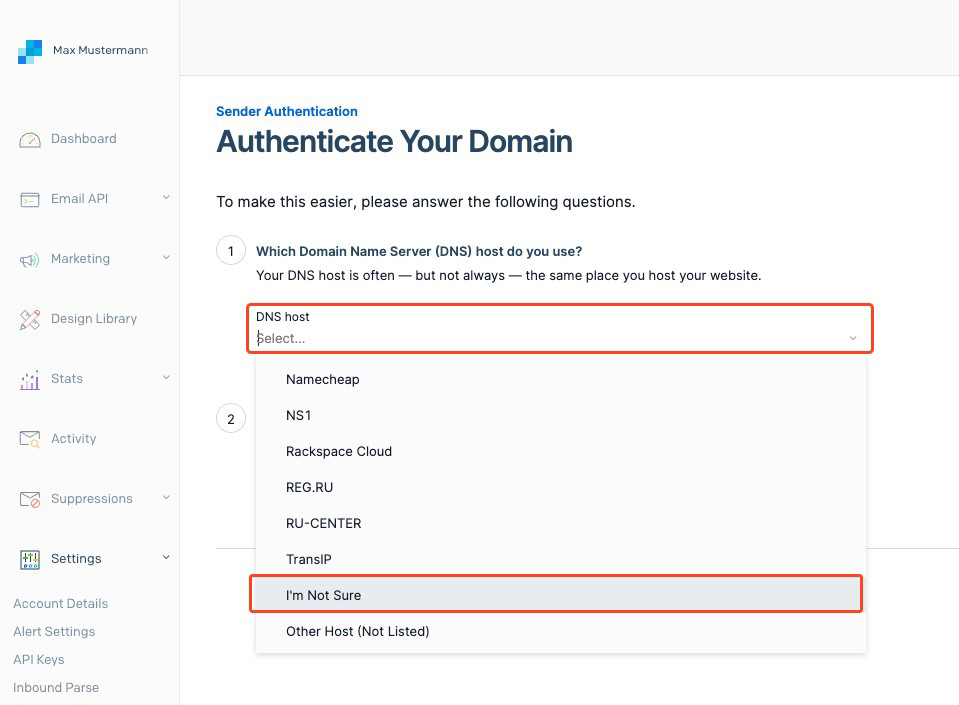
Task: Open Inbound Parse settings page
Action: click(56, 688)
